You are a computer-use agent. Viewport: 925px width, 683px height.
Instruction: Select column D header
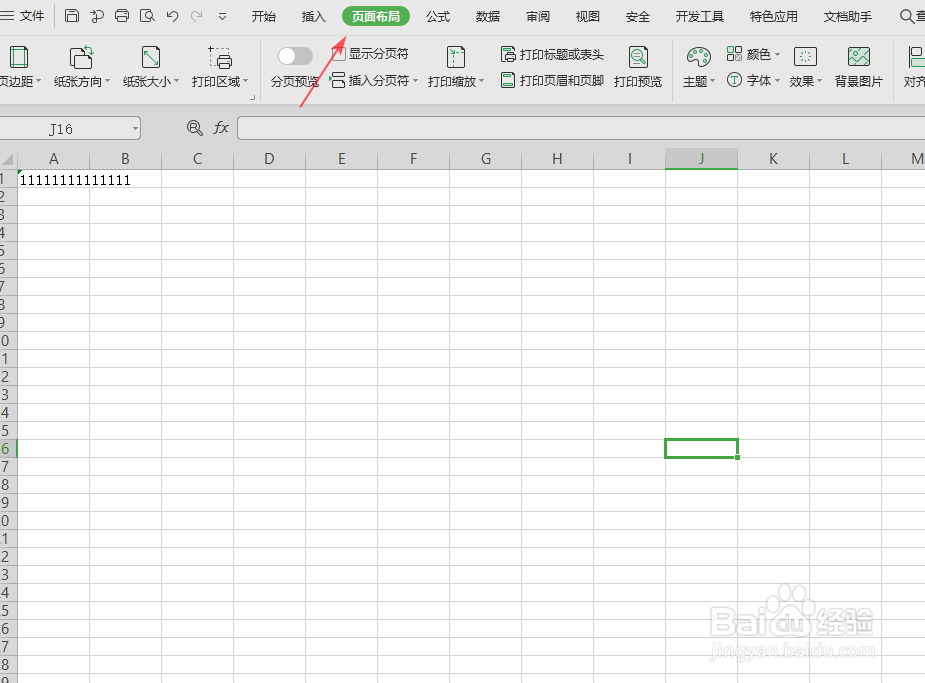tap(270, 159)
